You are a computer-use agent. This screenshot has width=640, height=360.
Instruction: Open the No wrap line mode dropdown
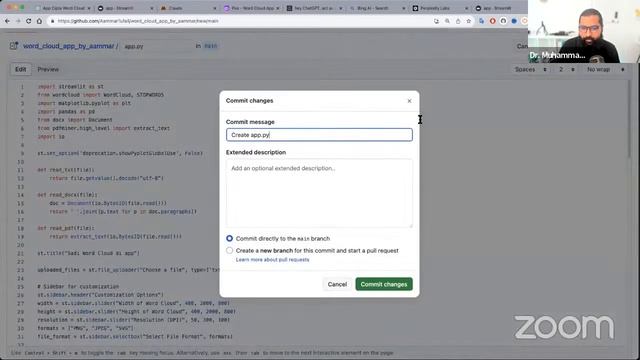pos(605,69)
